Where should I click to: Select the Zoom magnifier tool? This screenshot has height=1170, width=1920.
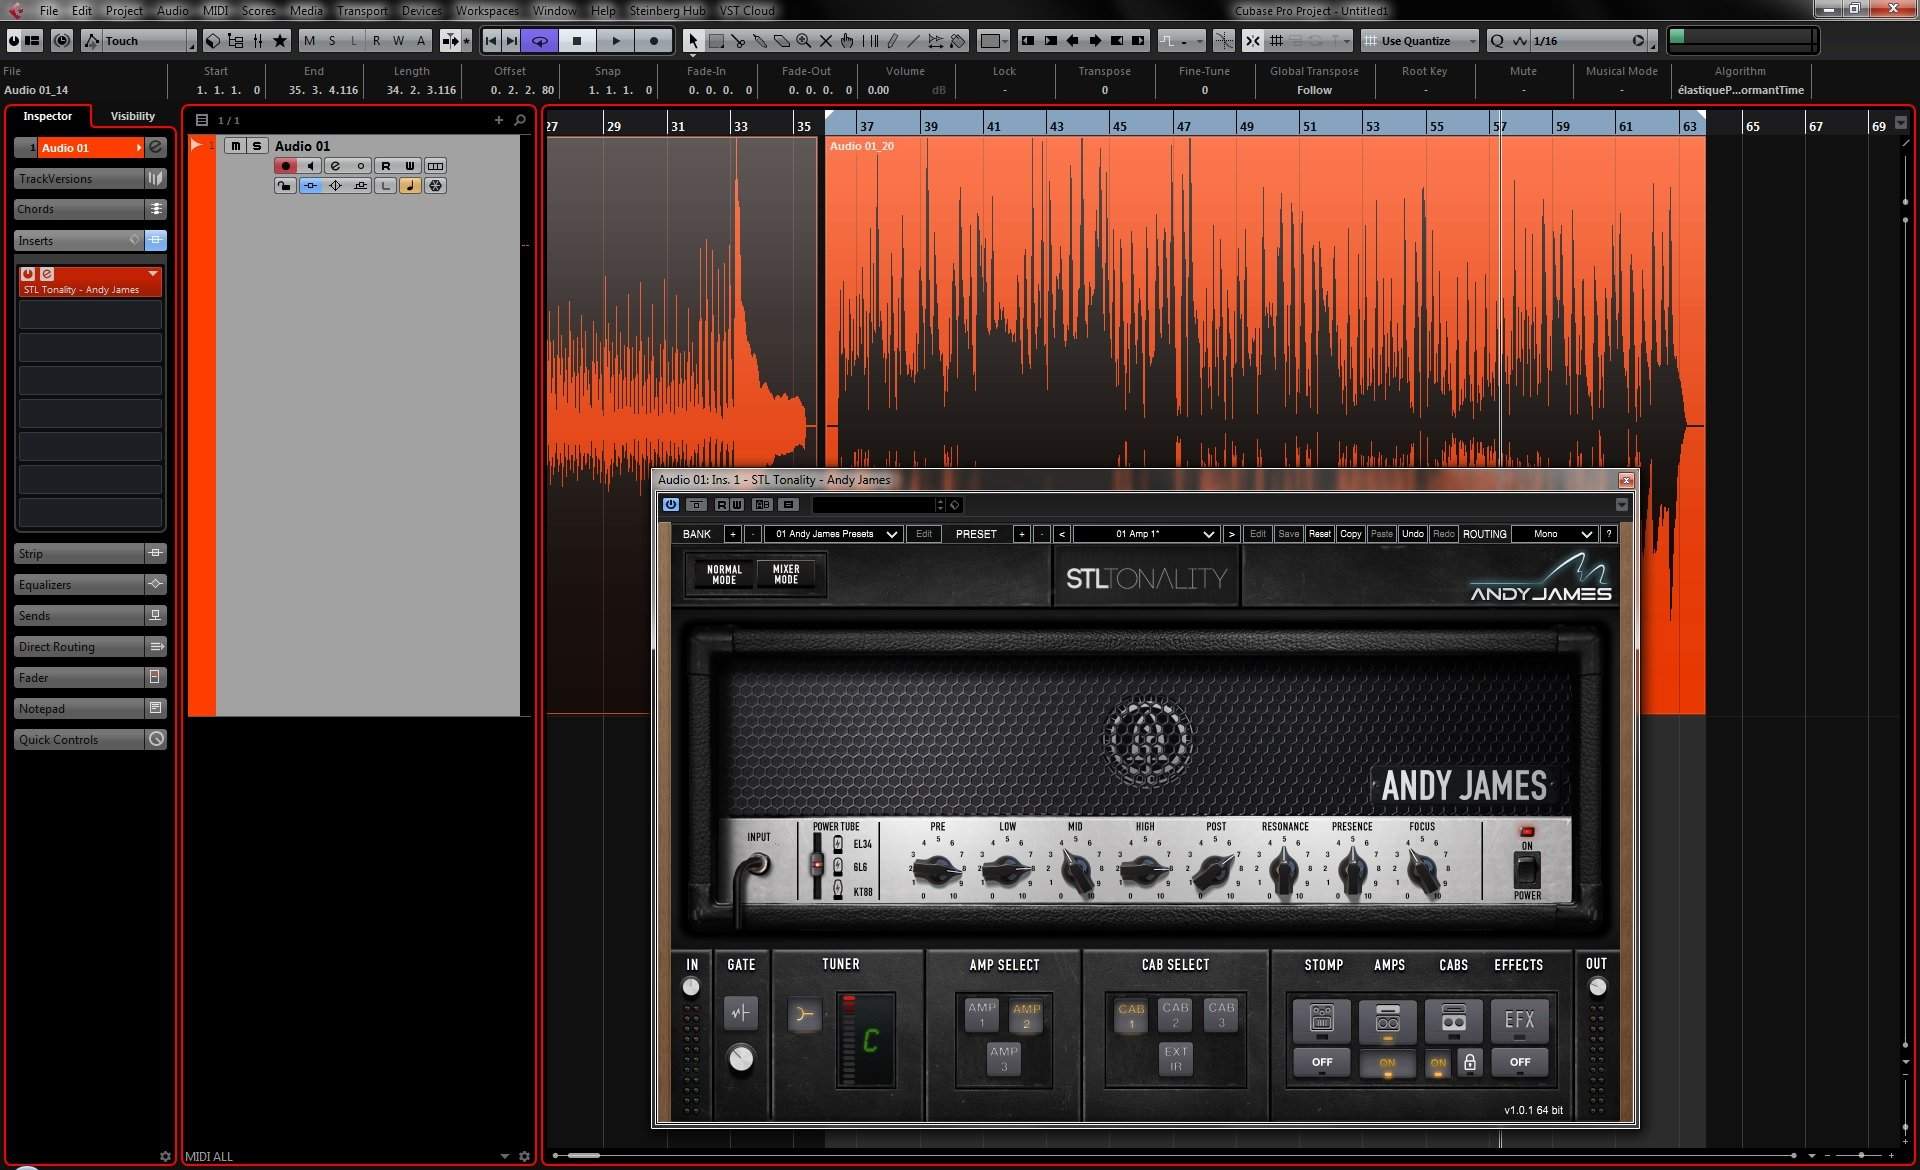[804, 41]
